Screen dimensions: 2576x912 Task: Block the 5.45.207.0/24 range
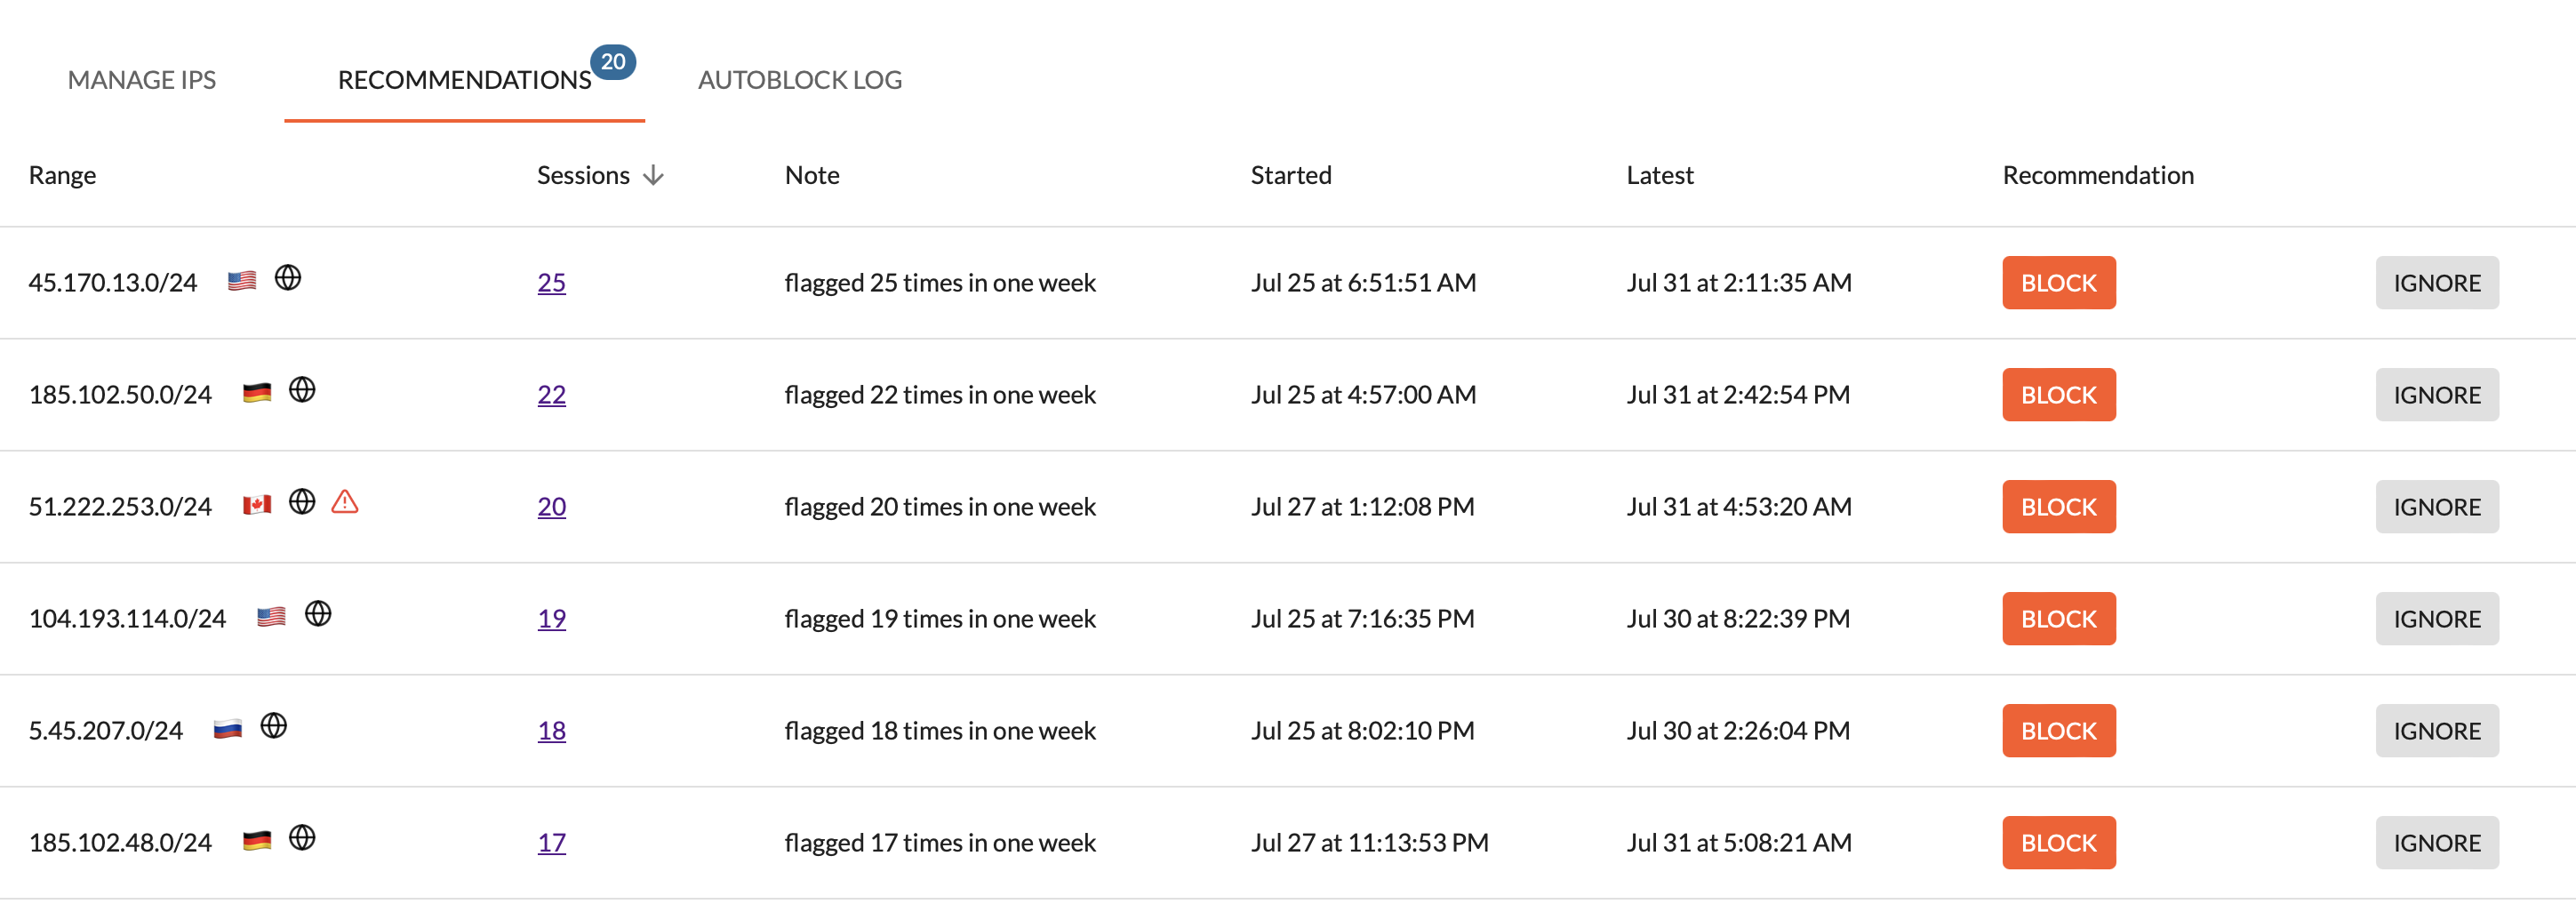click(x=2059, y=731)
